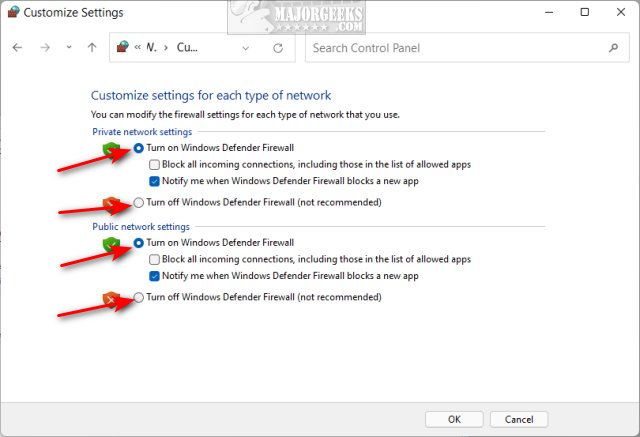Click the OK button
Screen dimensions: 640x437
(454, 419)
